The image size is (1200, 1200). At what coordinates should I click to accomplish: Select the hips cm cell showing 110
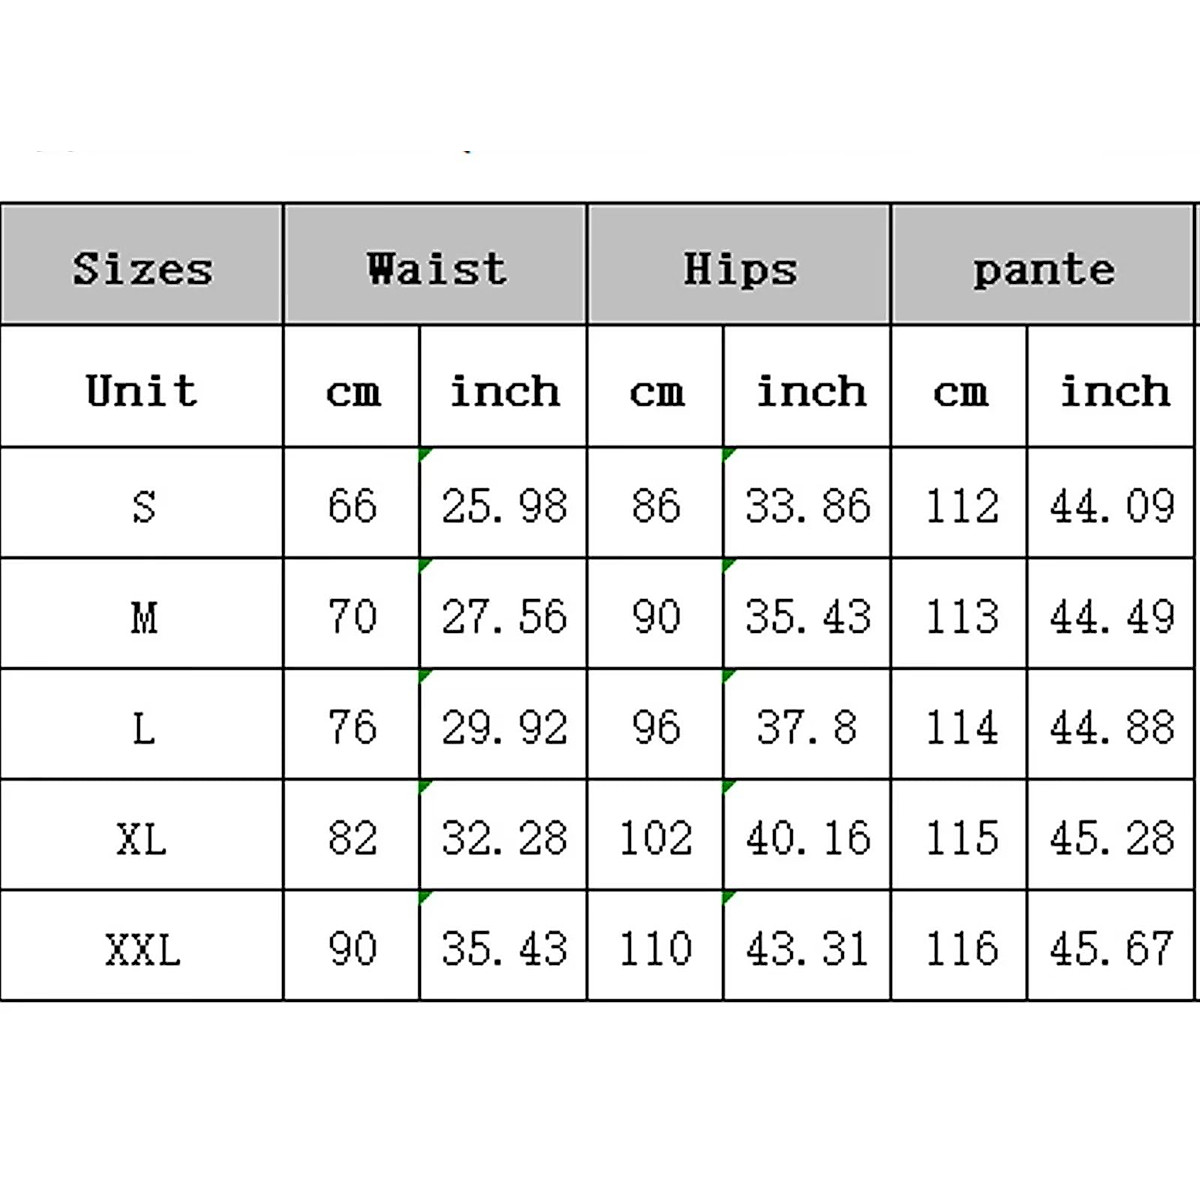tap(655, 947)
